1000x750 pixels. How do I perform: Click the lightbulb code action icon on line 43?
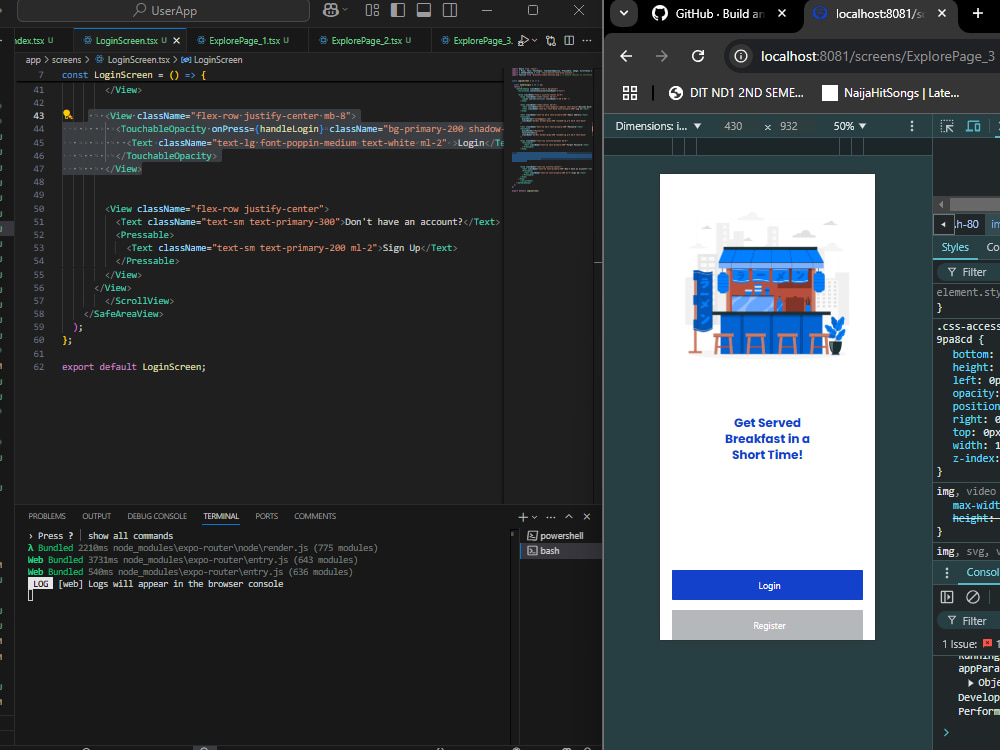click(x=67, y=115)
